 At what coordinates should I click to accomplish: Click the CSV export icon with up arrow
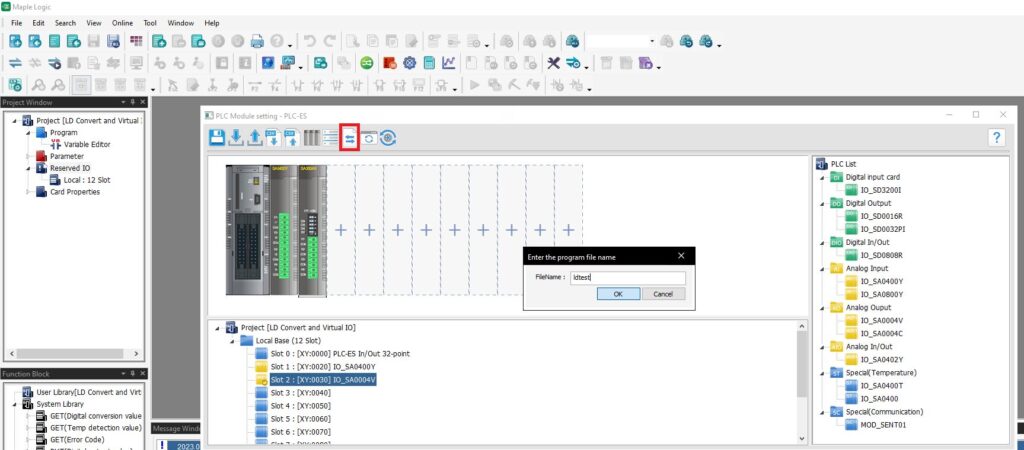pos(293,138)
